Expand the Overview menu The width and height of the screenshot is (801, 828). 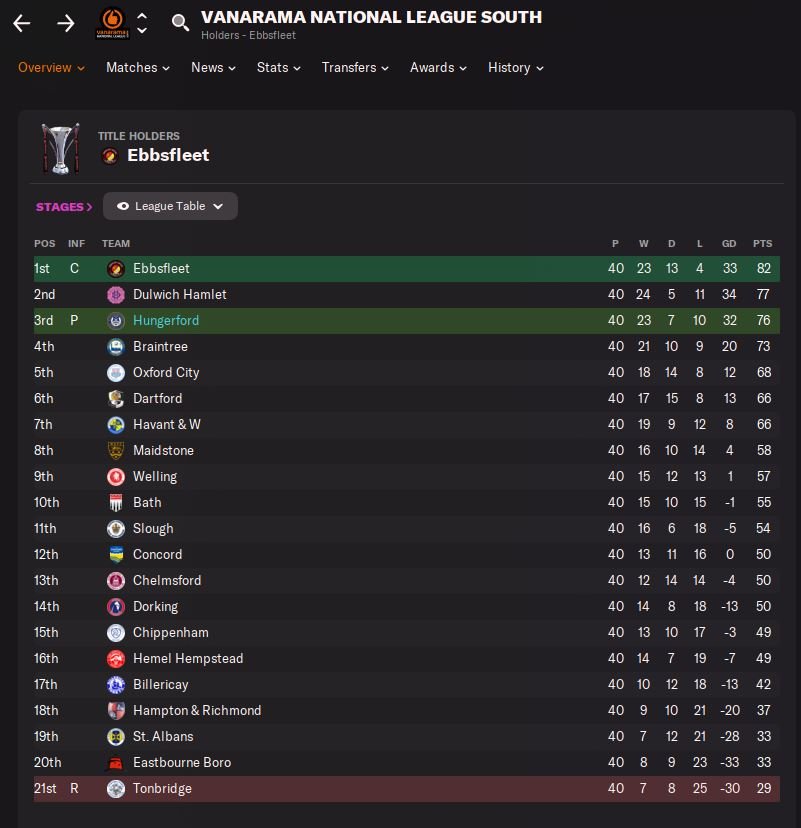point(51,68)
